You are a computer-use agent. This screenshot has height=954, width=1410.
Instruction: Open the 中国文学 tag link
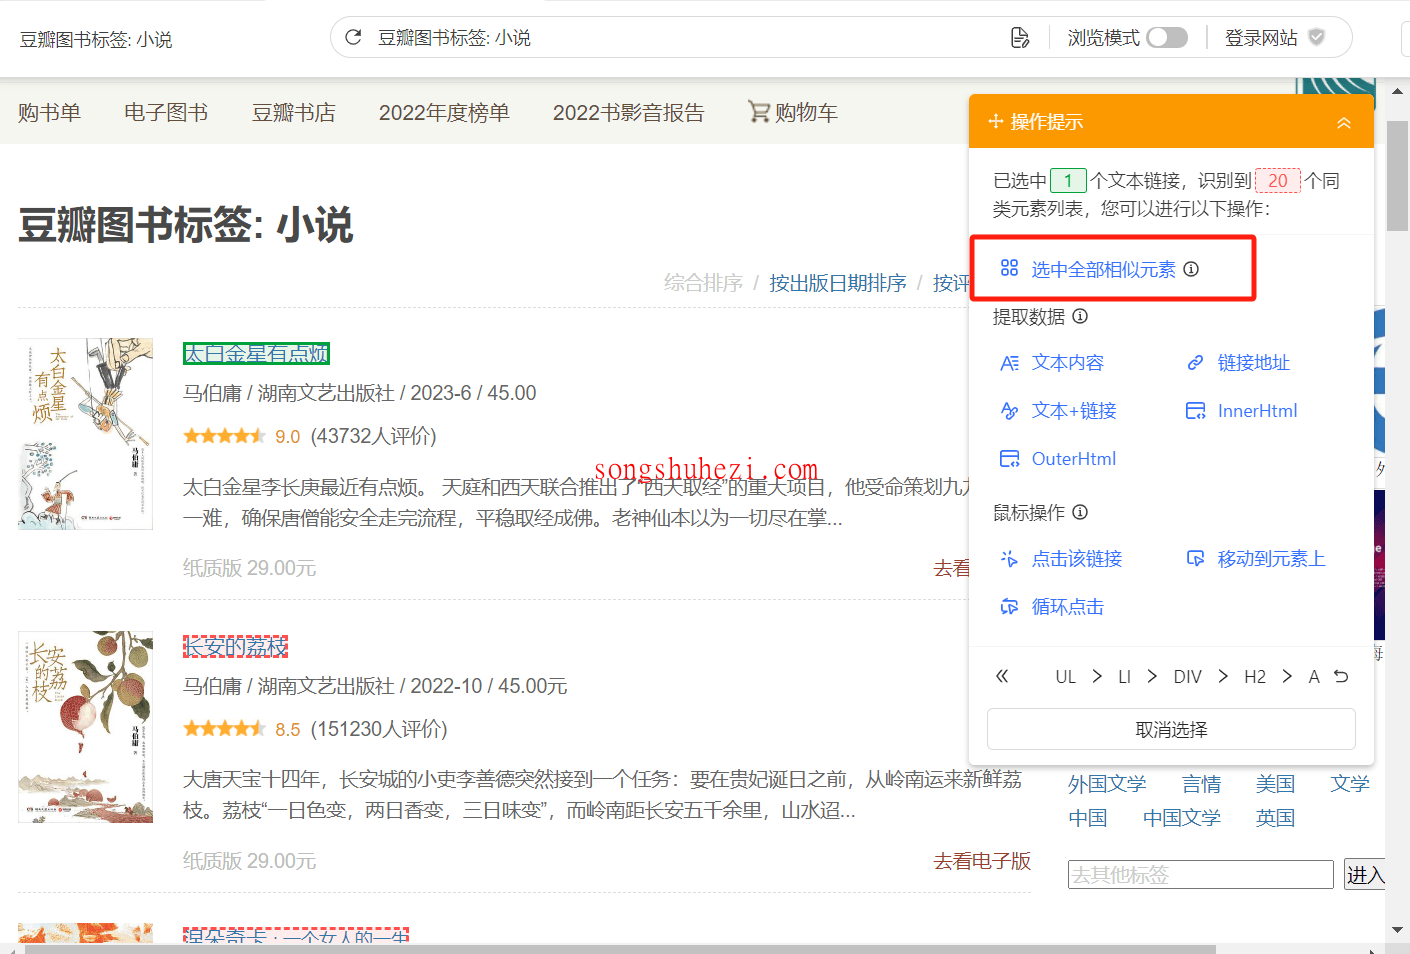tap(1182, 818)
